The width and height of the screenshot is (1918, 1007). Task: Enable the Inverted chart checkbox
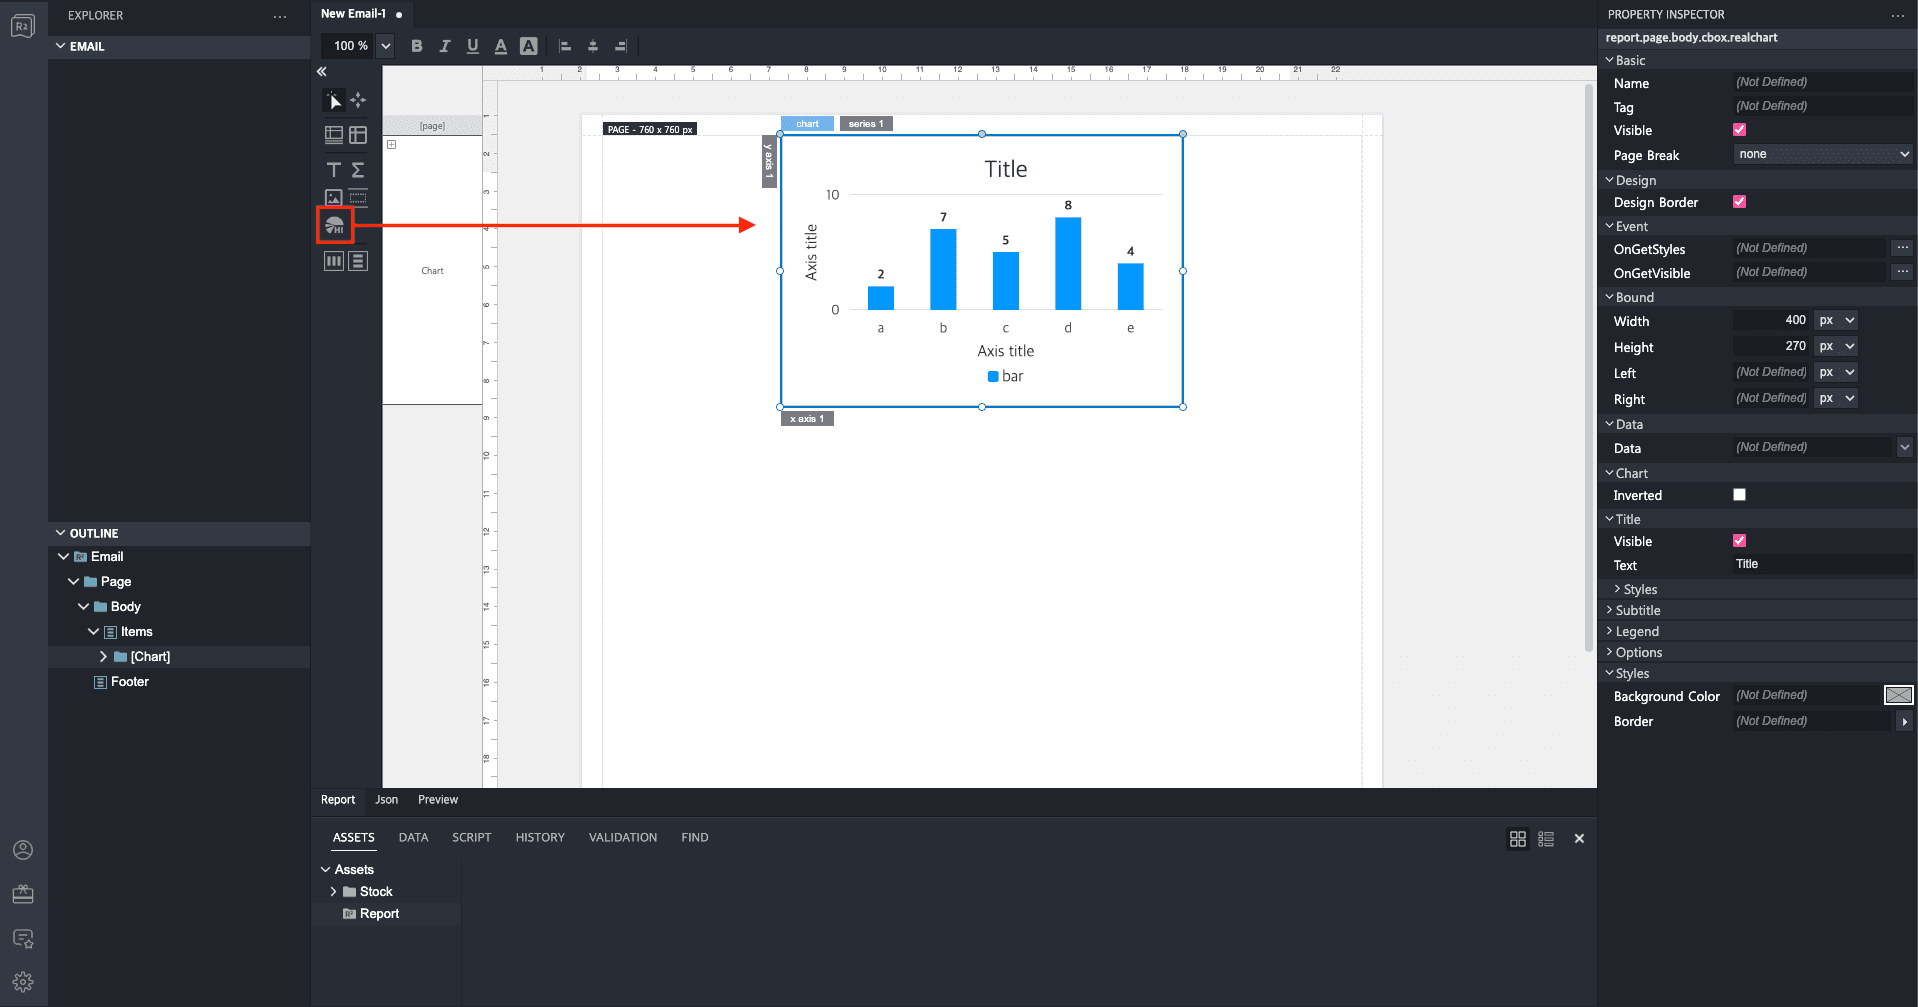1740,495
